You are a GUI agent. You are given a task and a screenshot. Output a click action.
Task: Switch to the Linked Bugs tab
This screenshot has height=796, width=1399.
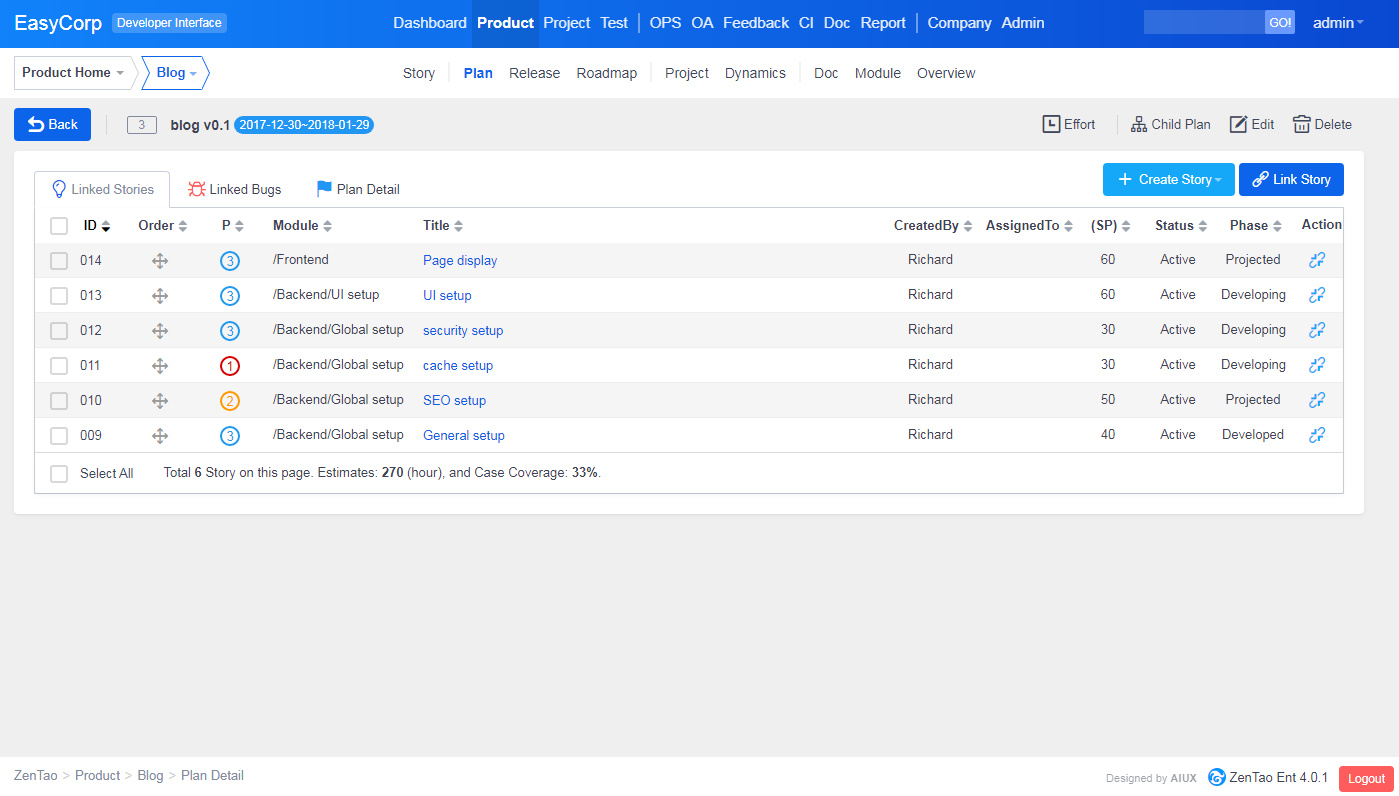pos(235,189)
